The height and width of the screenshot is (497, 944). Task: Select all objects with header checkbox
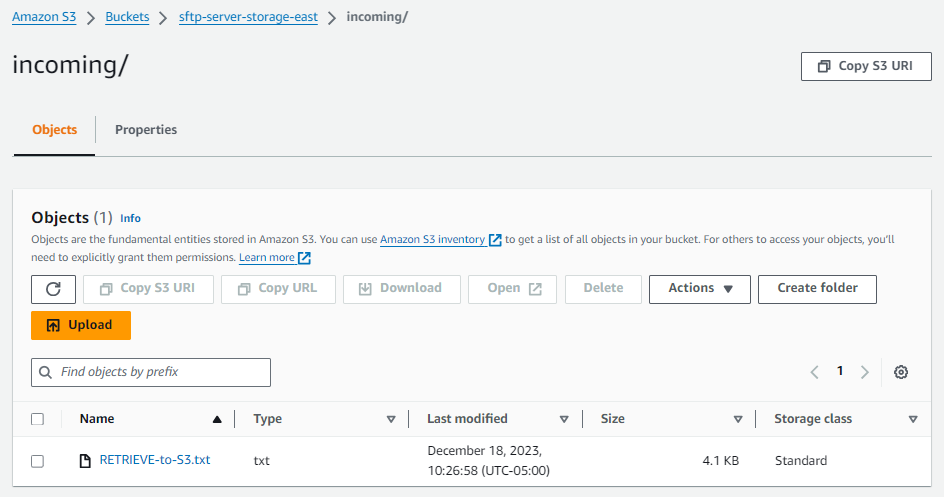(38, 420)
